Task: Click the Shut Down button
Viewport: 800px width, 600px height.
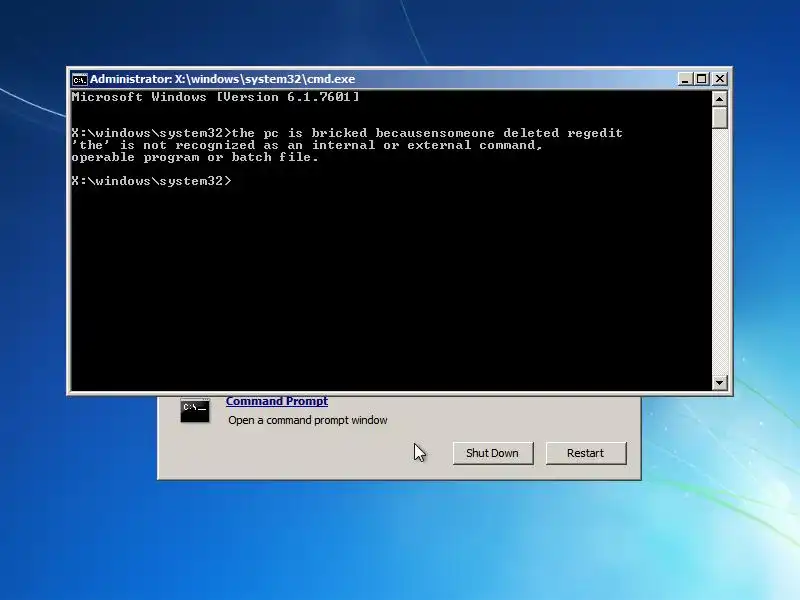Action: (492, 453)
